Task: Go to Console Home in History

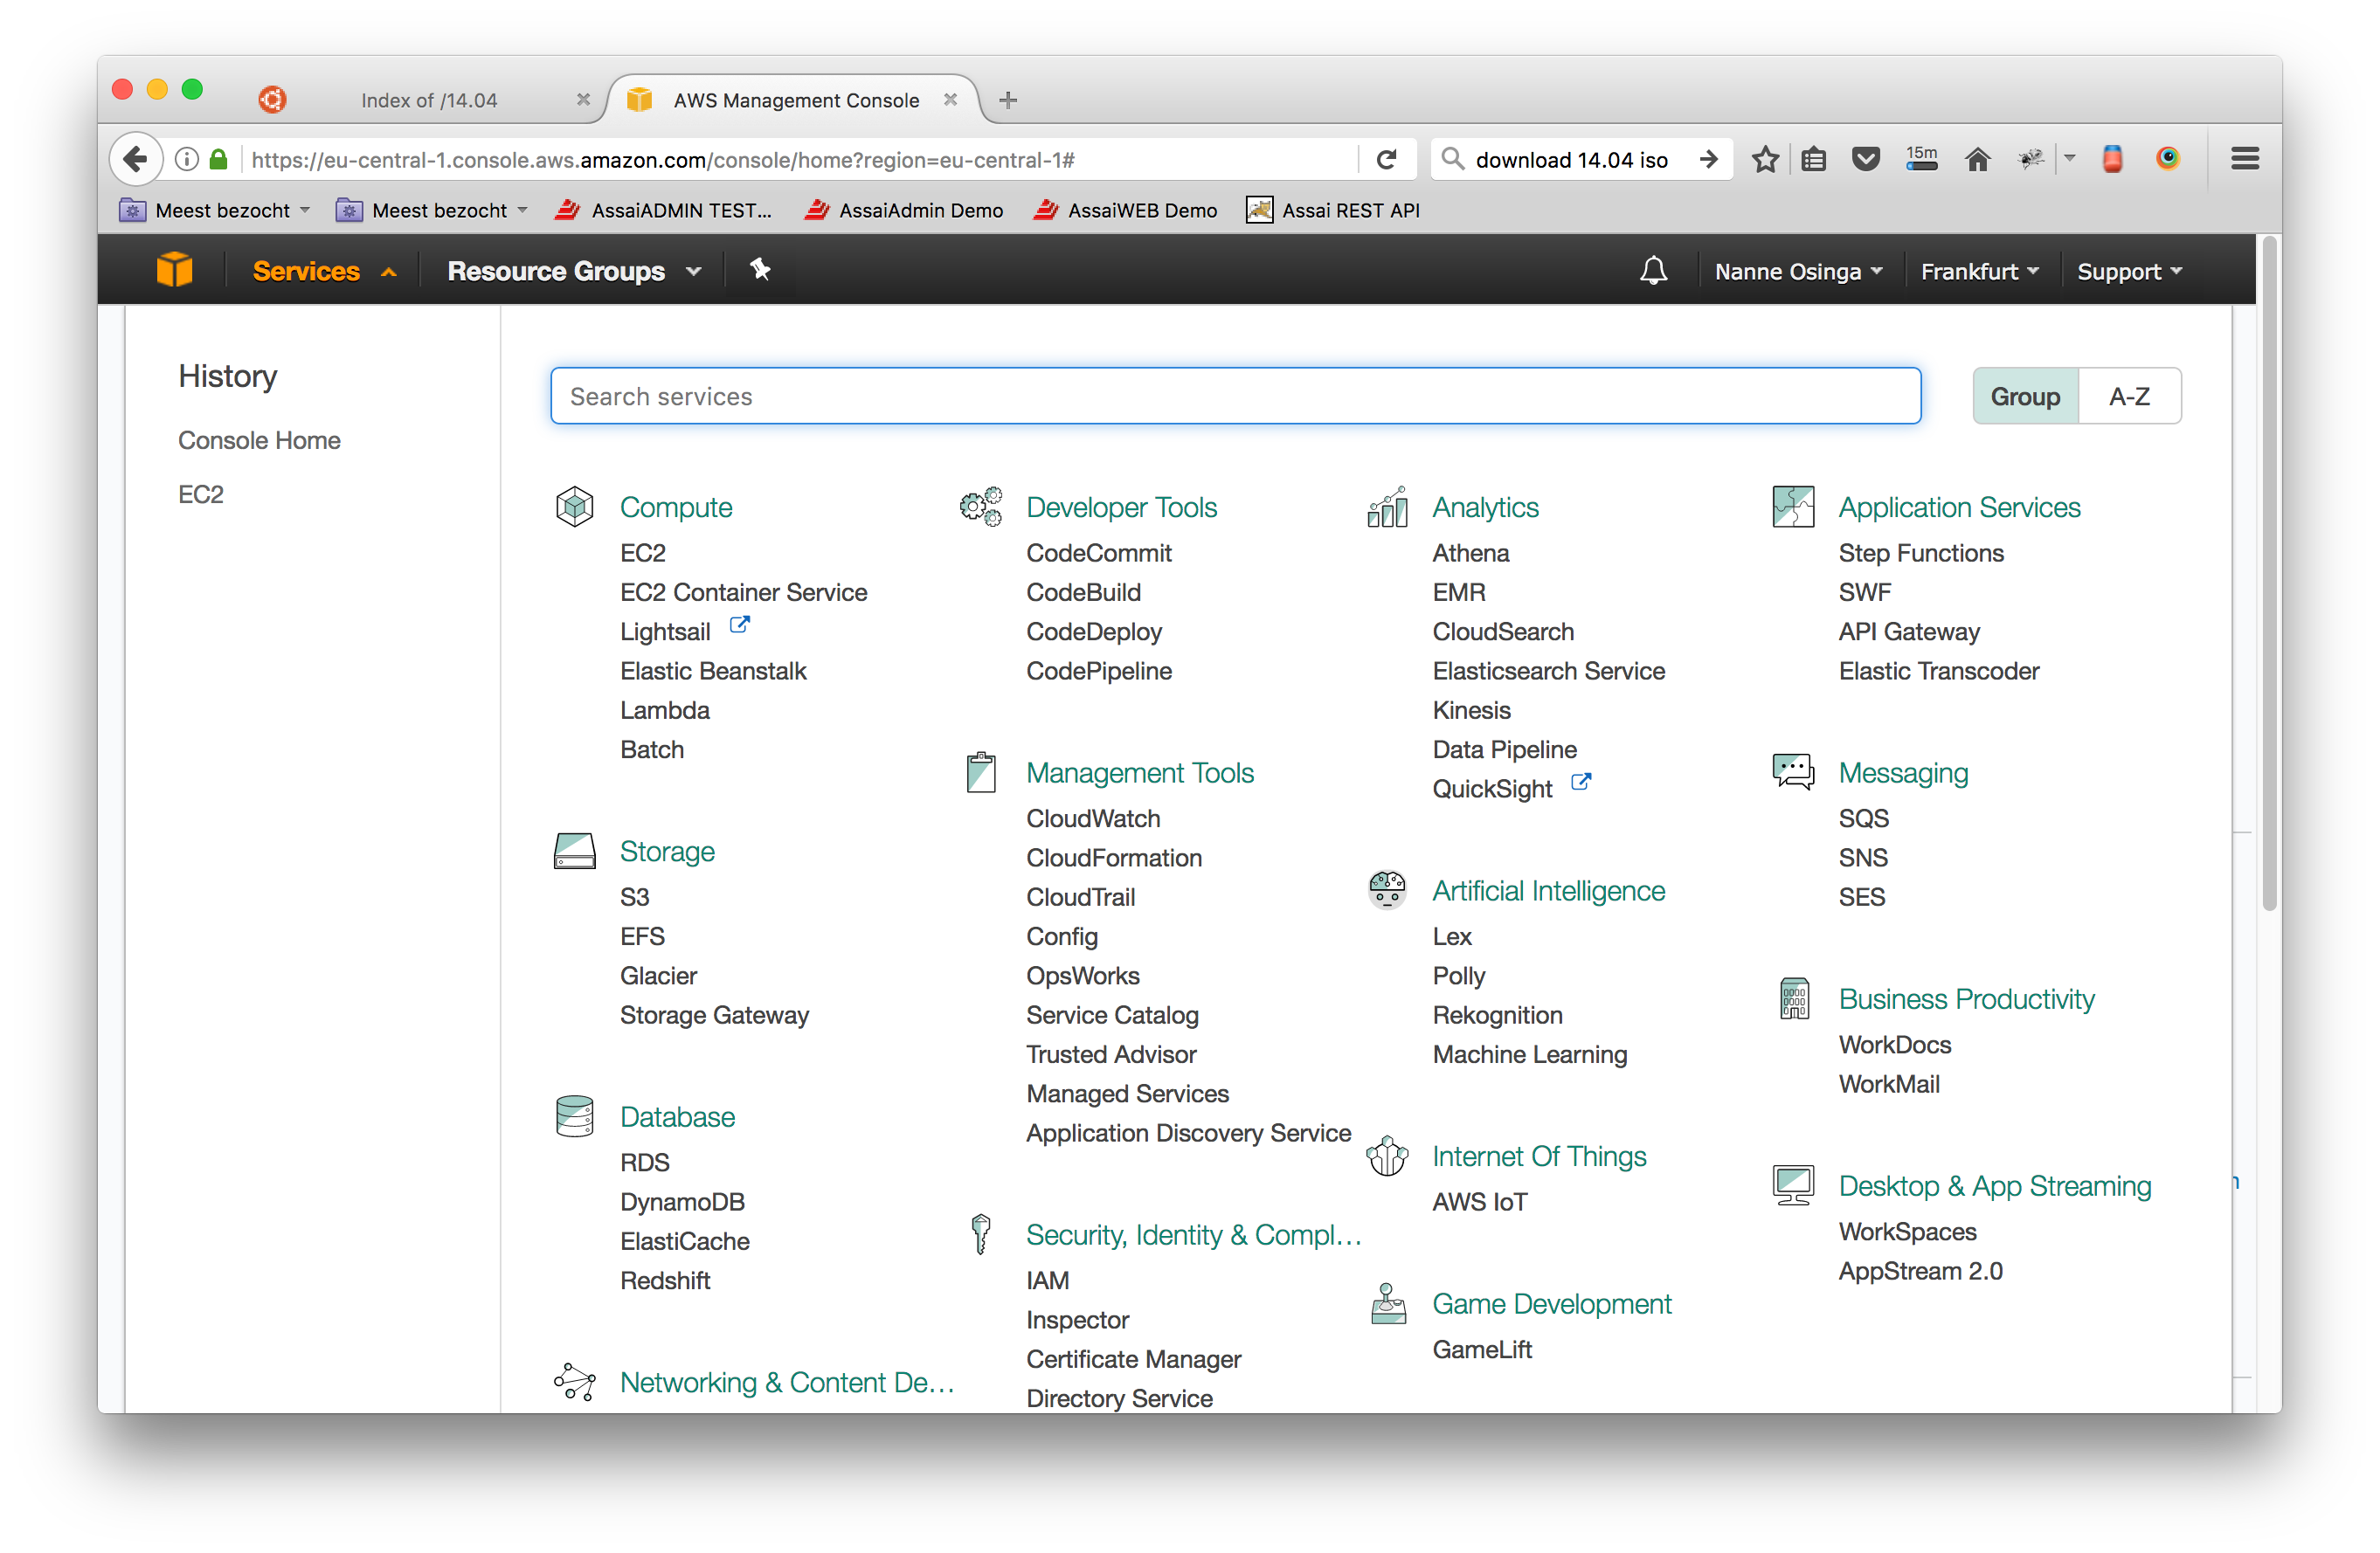Action: point(259,440)
